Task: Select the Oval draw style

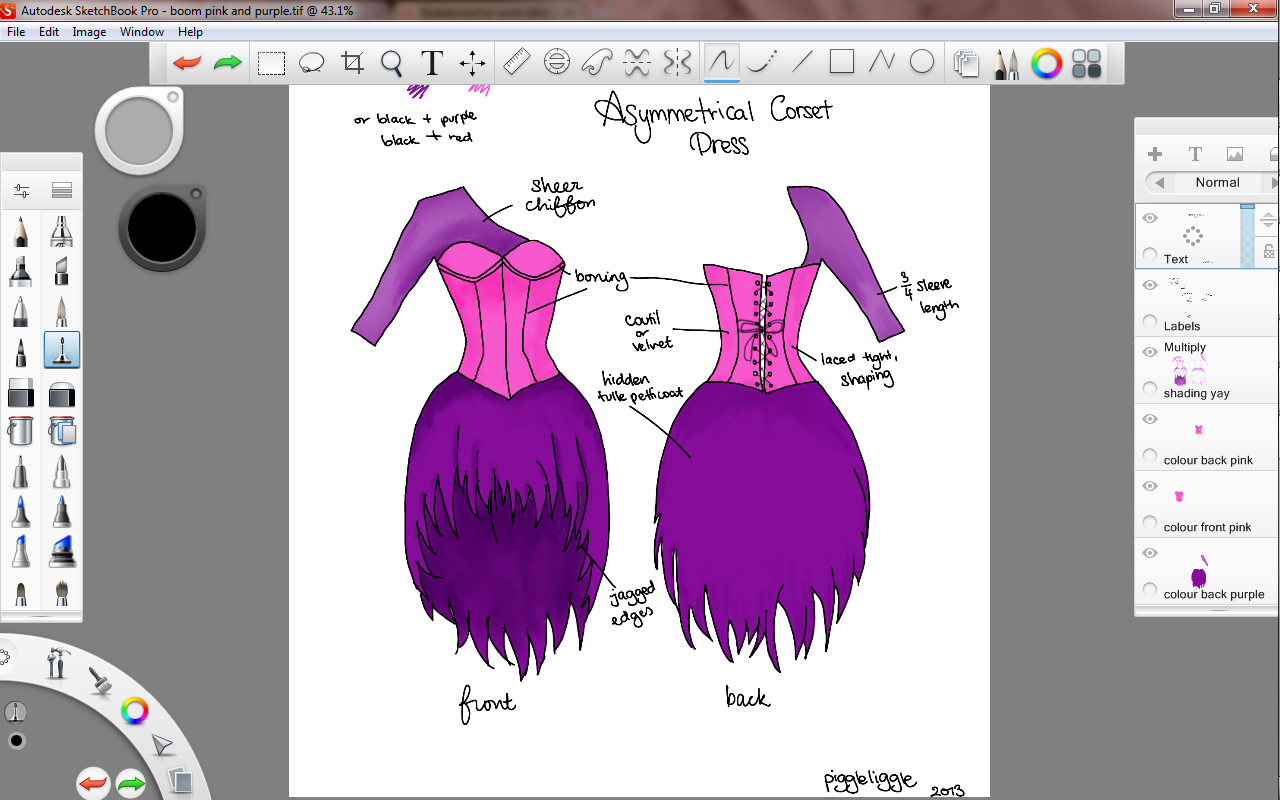Action: coord(922,63)
